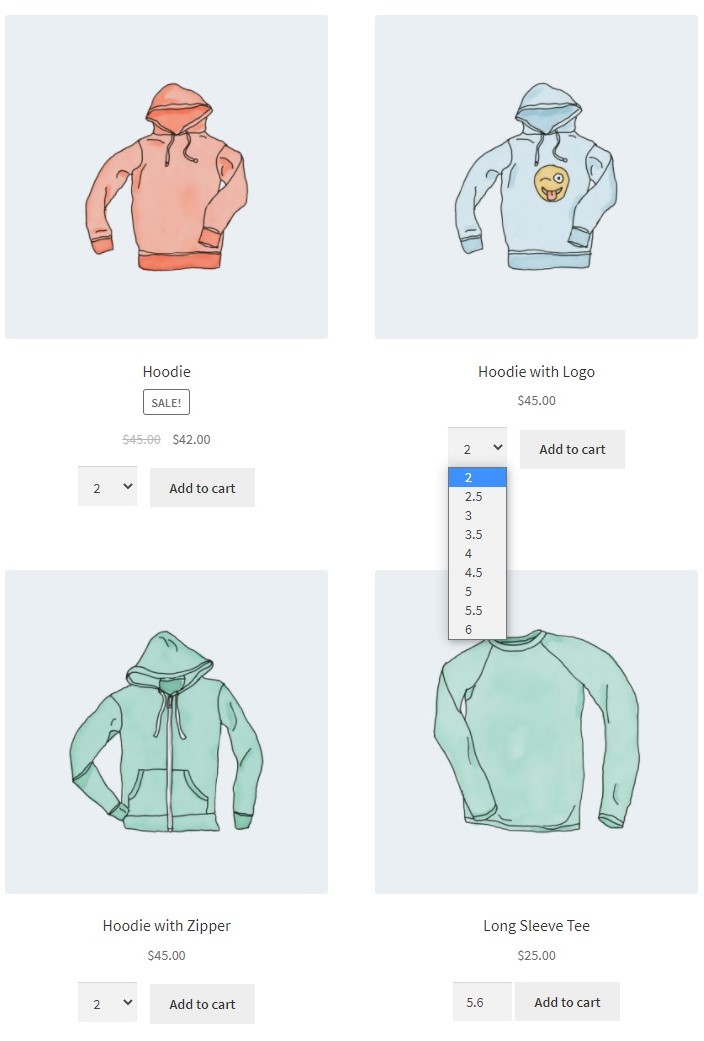The image size is (704, 1041).
Task: Add Hoodie with Zipper to cart
Action: (x=203, y=1004)
